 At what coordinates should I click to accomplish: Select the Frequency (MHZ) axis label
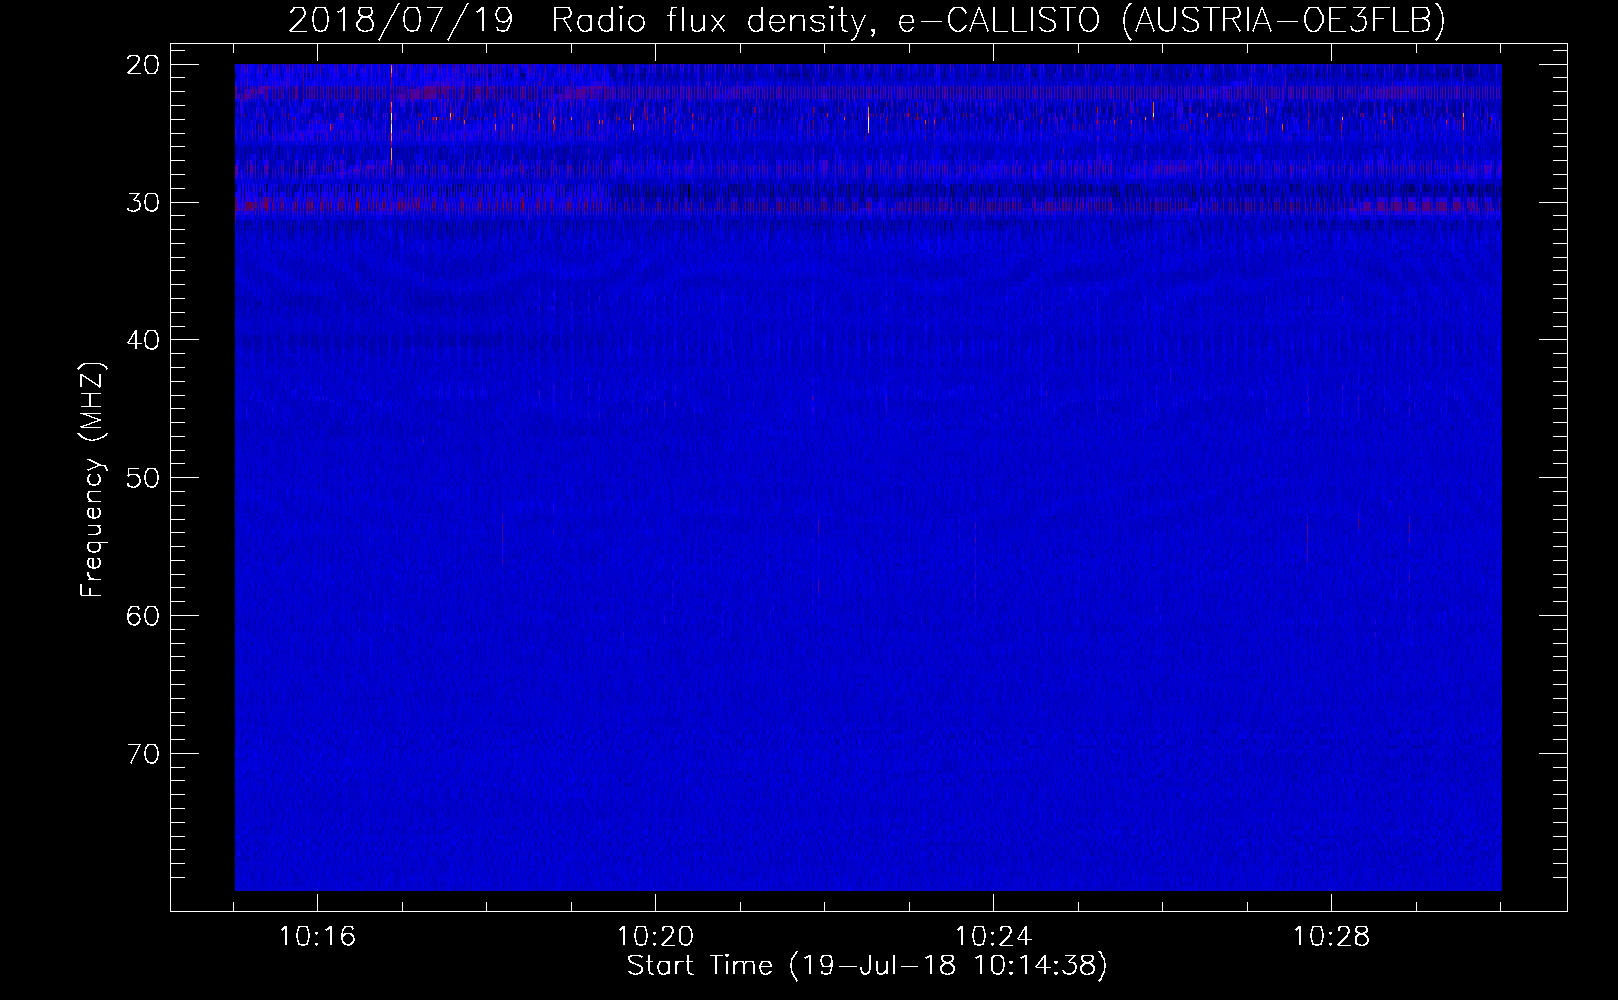coord(92,479)
